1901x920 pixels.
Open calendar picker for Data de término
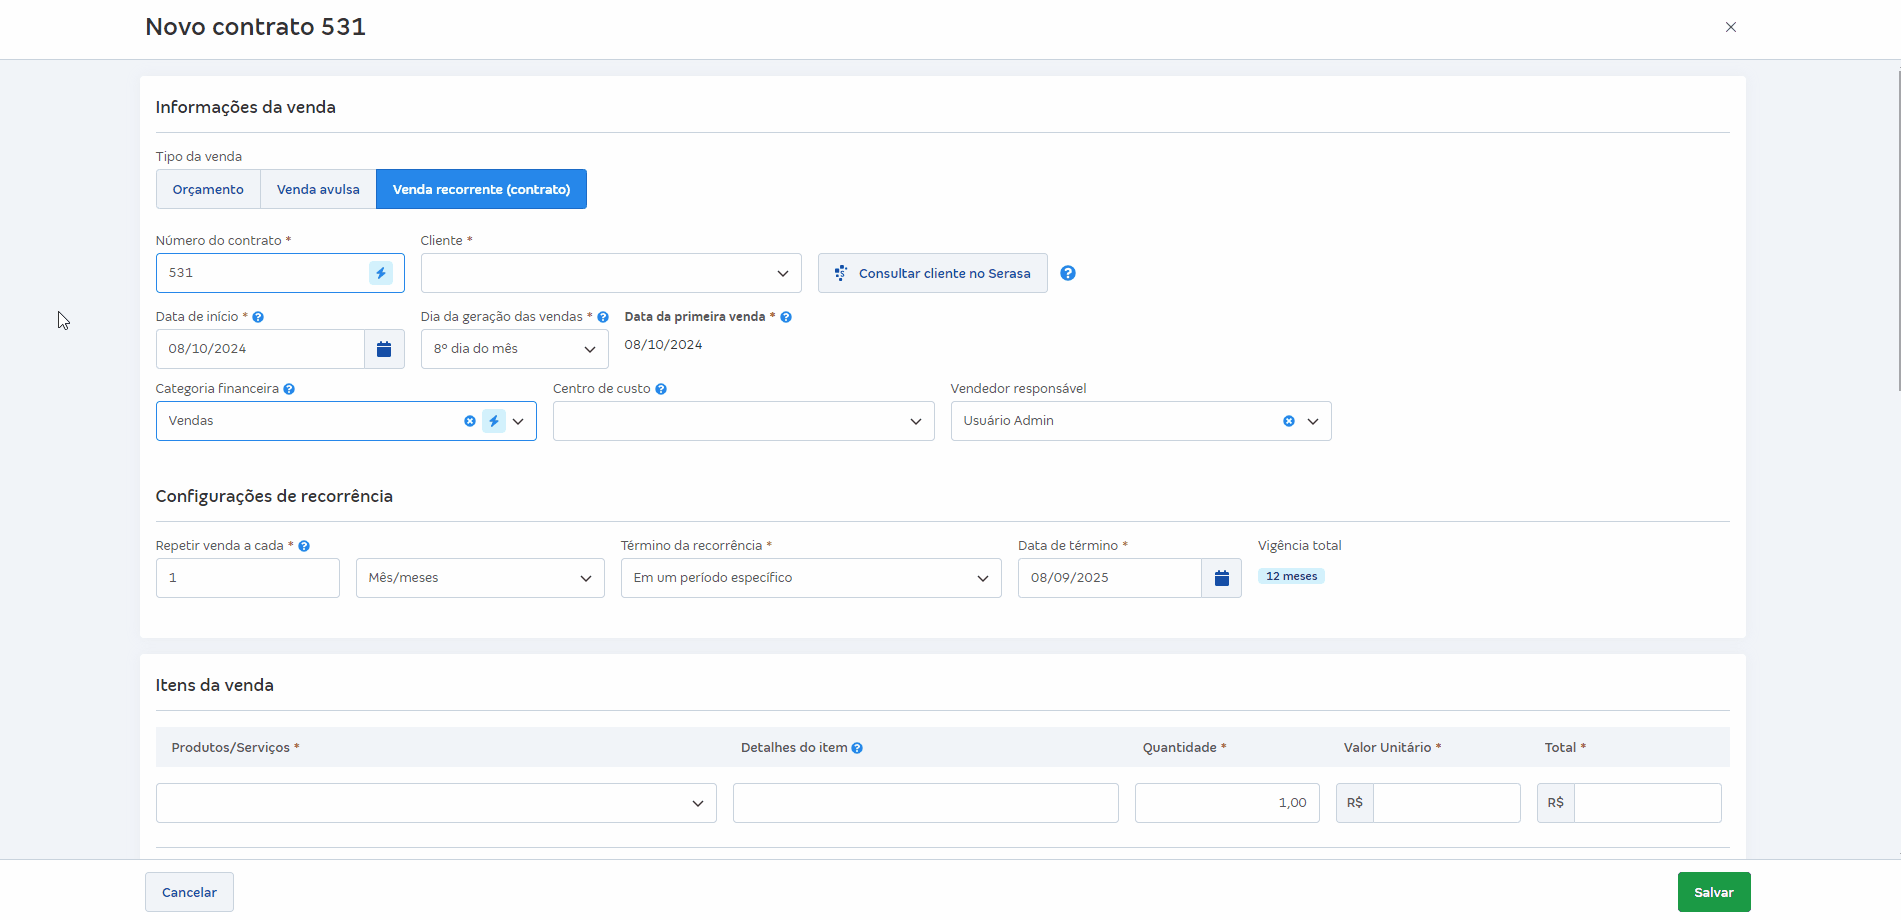click(x=1221, y=578)
